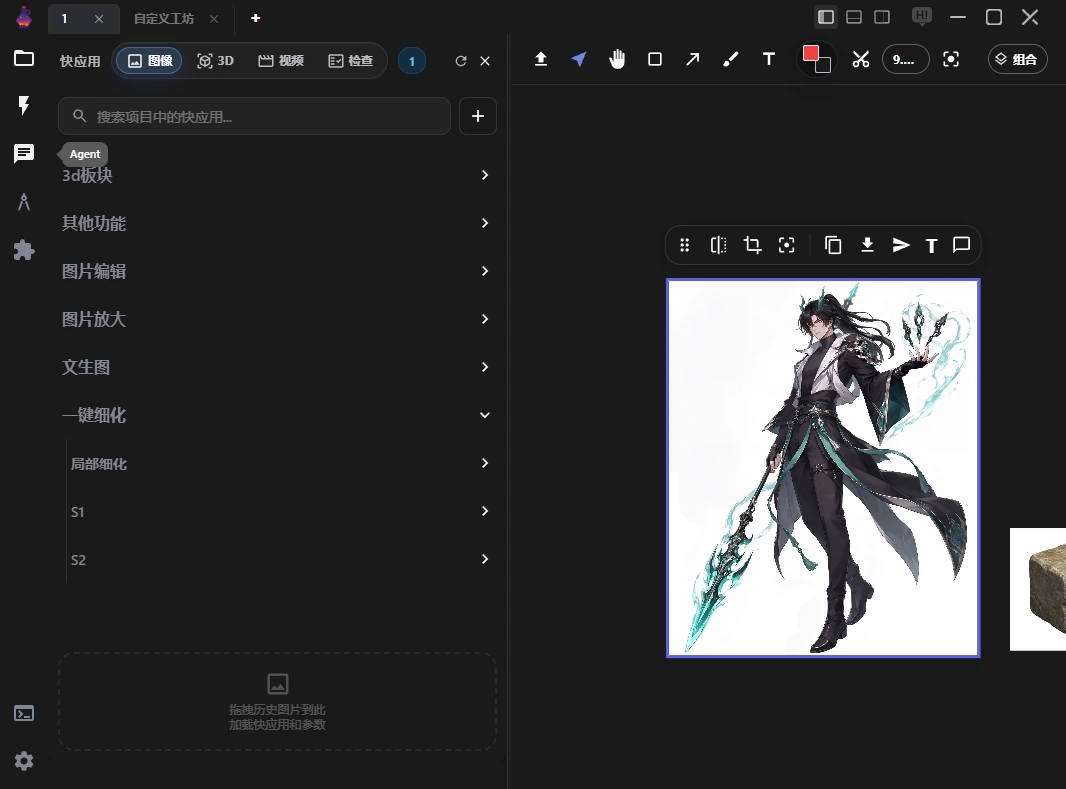Switch to the 3D tab
The height and width of the screenshot is (789, 1066).
pos(215,60)
